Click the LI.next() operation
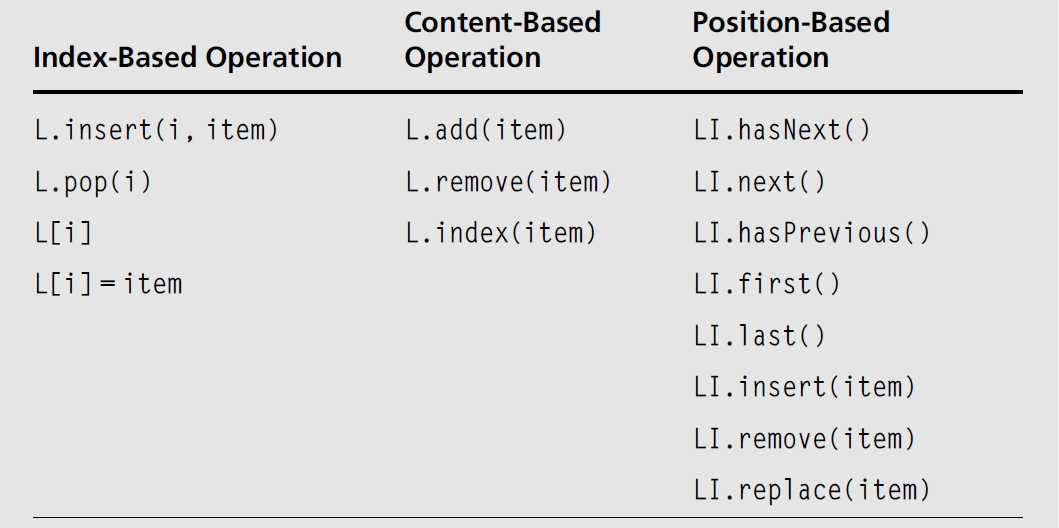The height and width of the screenshot is (528, 1059). (x=760, y=182)
